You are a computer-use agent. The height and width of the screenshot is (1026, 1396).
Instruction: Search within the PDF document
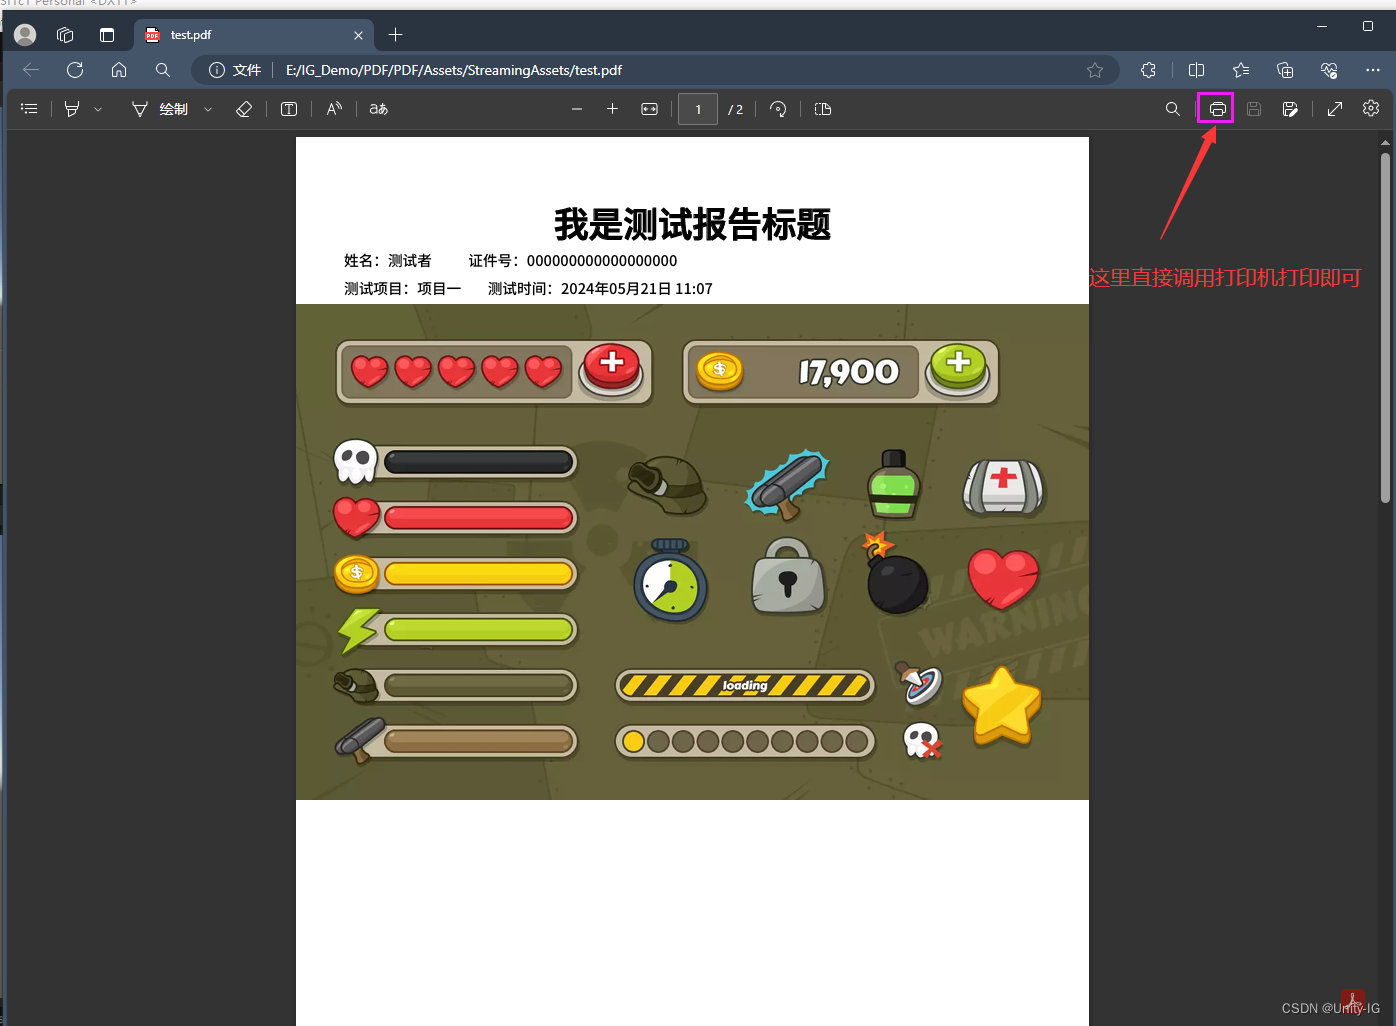tap(1173, 109)
